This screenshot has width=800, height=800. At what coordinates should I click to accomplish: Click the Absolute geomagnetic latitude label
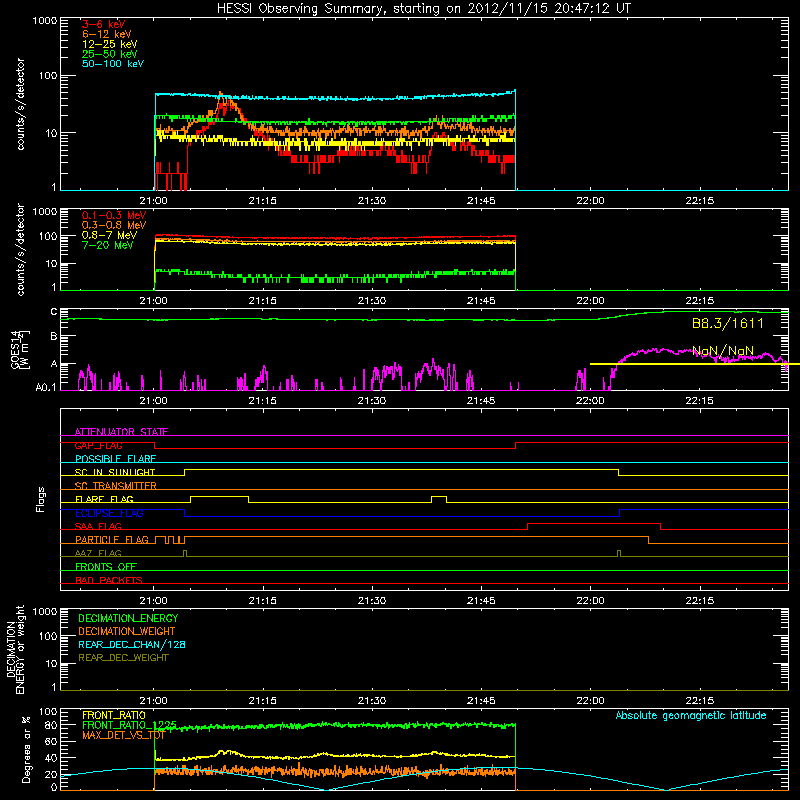[x=691, y=716]
